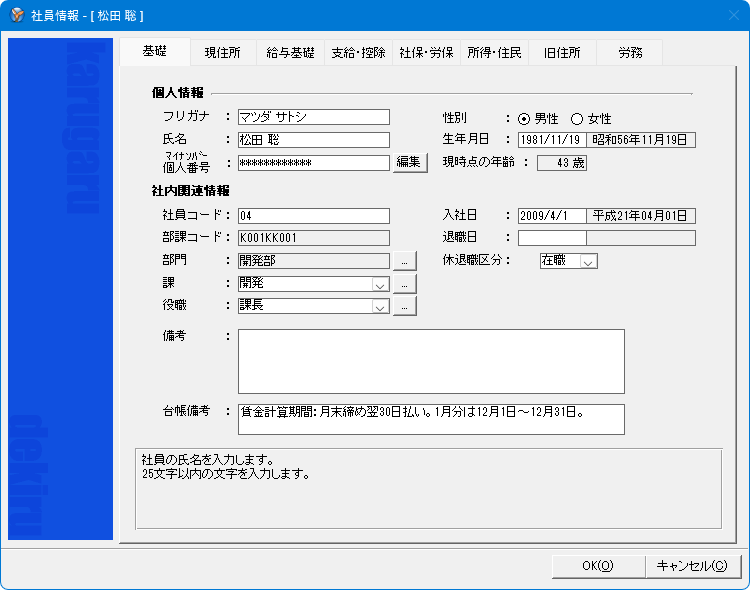Click the browse button next to 部門

(404, 261)
